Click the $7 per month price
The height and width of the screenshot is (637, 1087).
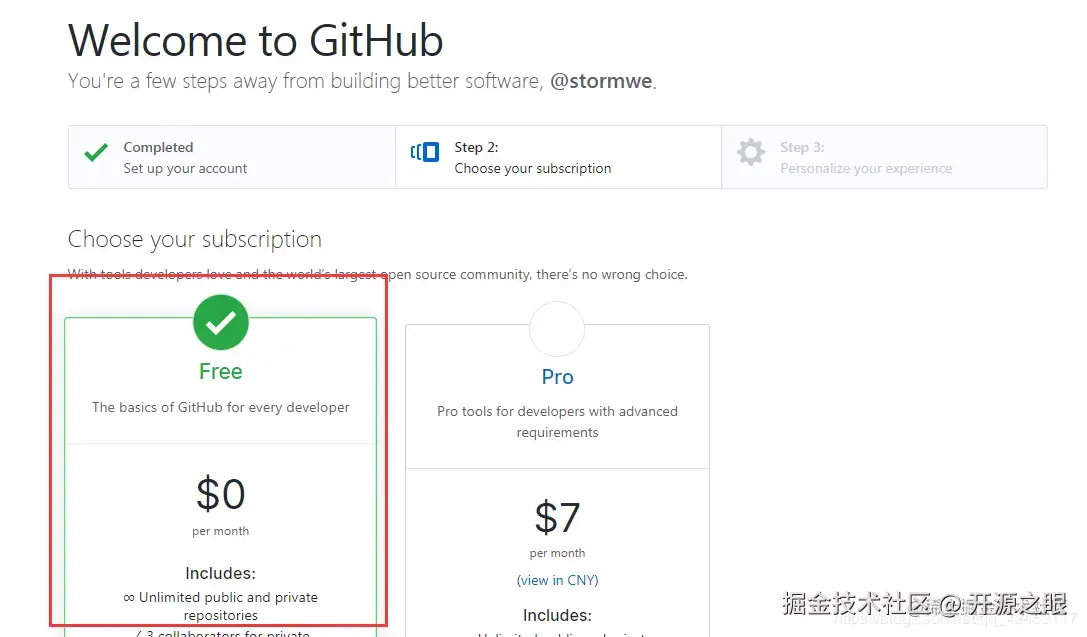[x=557, y=518]
